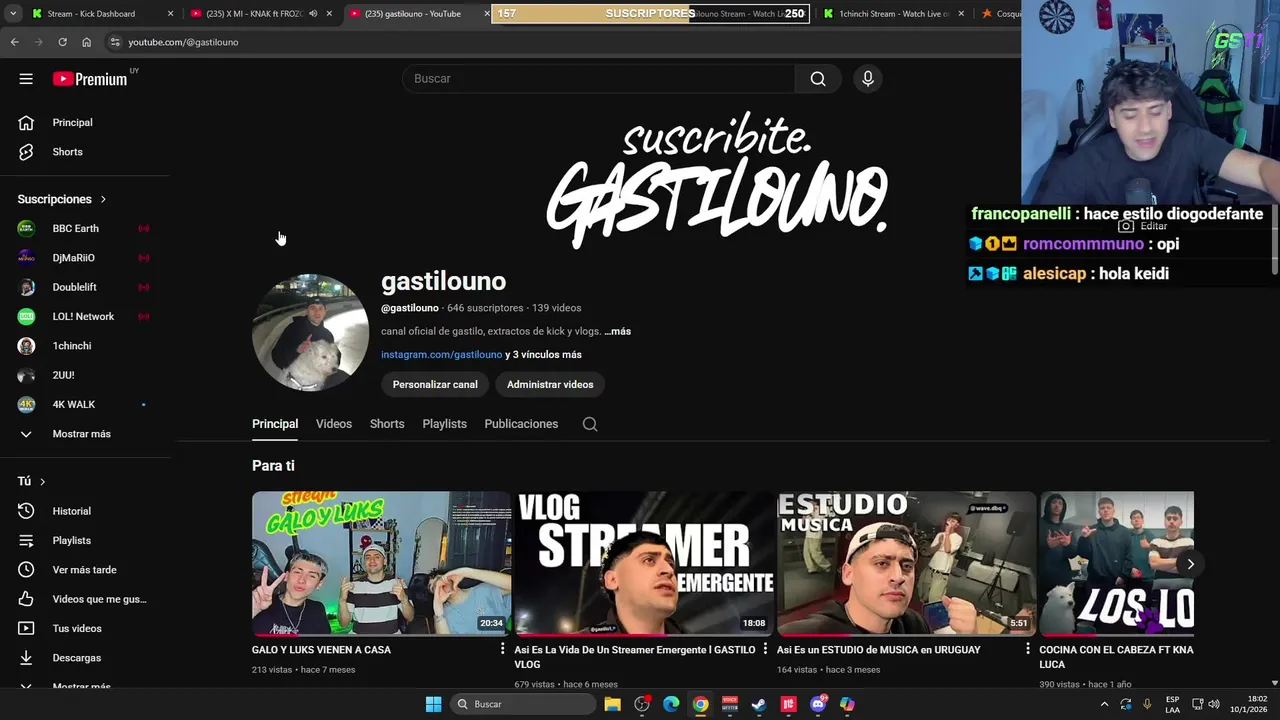The image size is (1280, 720).
Task: Open instagram.com/gastilouno link
Action: 441,355
